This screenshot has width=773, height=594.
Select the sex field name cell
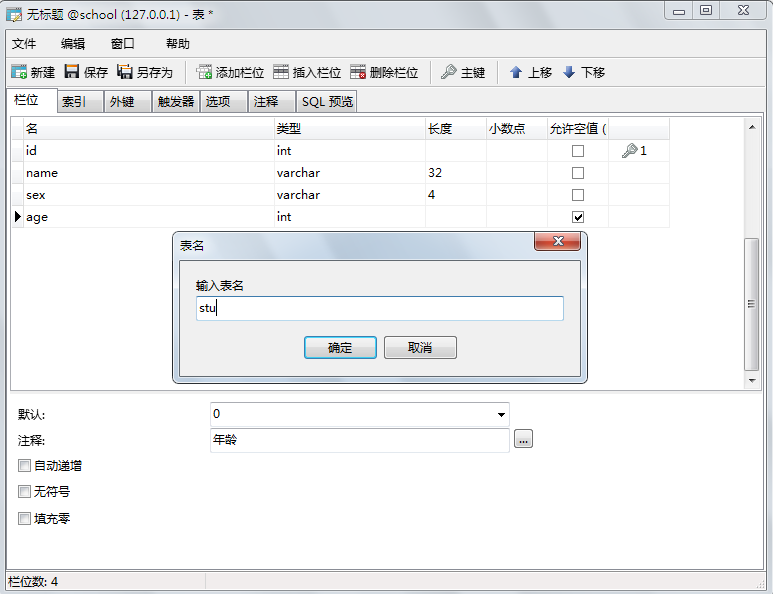point(149,195)
